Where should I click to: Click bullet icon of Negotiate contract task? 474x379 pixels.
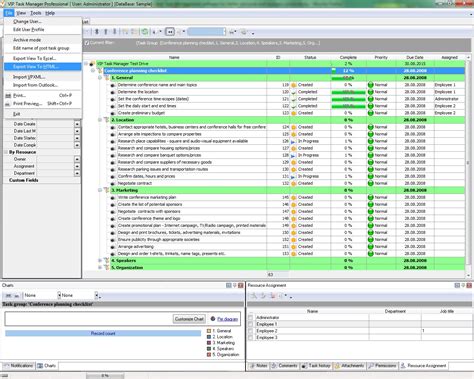point(113,184)
